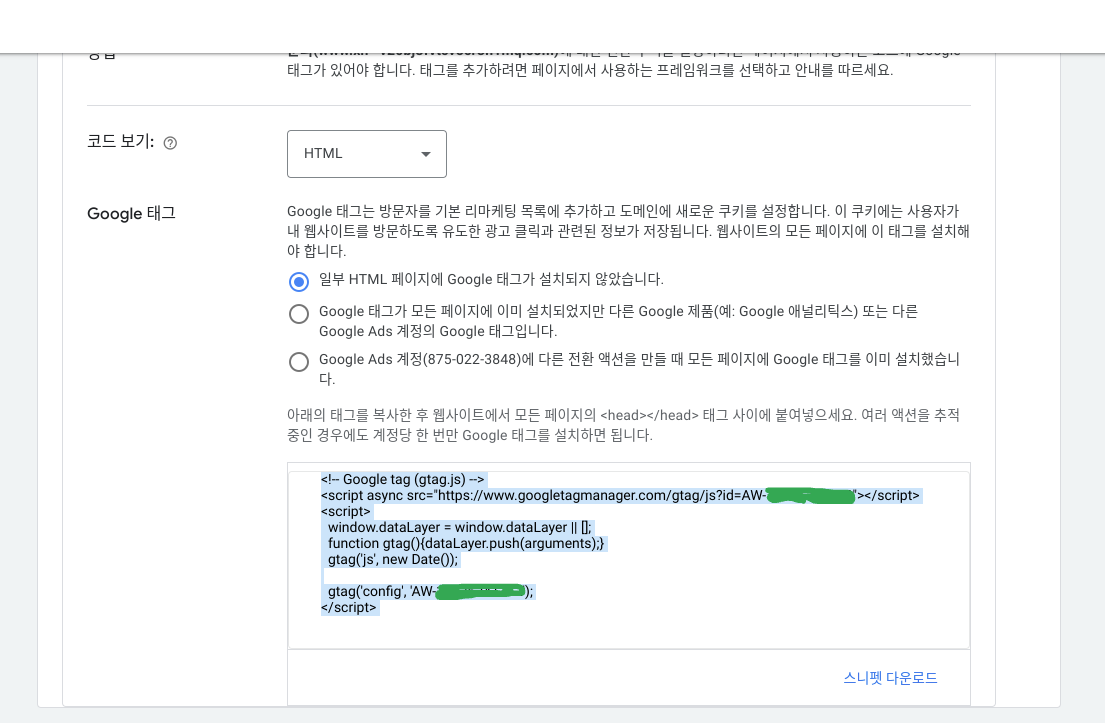The height and width of the screenshot is (723, 1105).
Task: Click the window.dataLayer line in snippet
Action: pyautogui.click(x=459, y=527)
